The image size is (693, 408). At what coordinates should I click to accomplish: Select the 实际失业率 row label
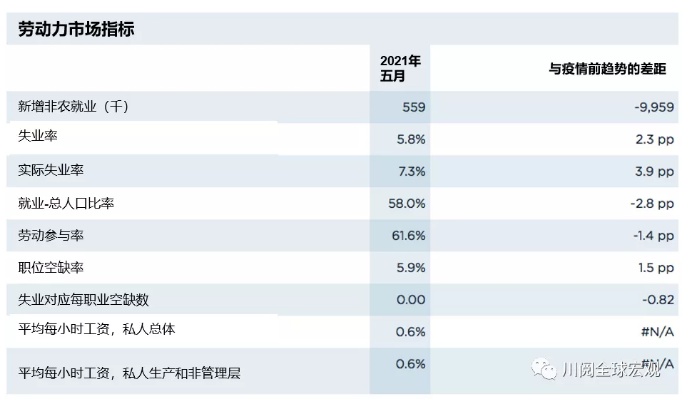tap(51, 171)
